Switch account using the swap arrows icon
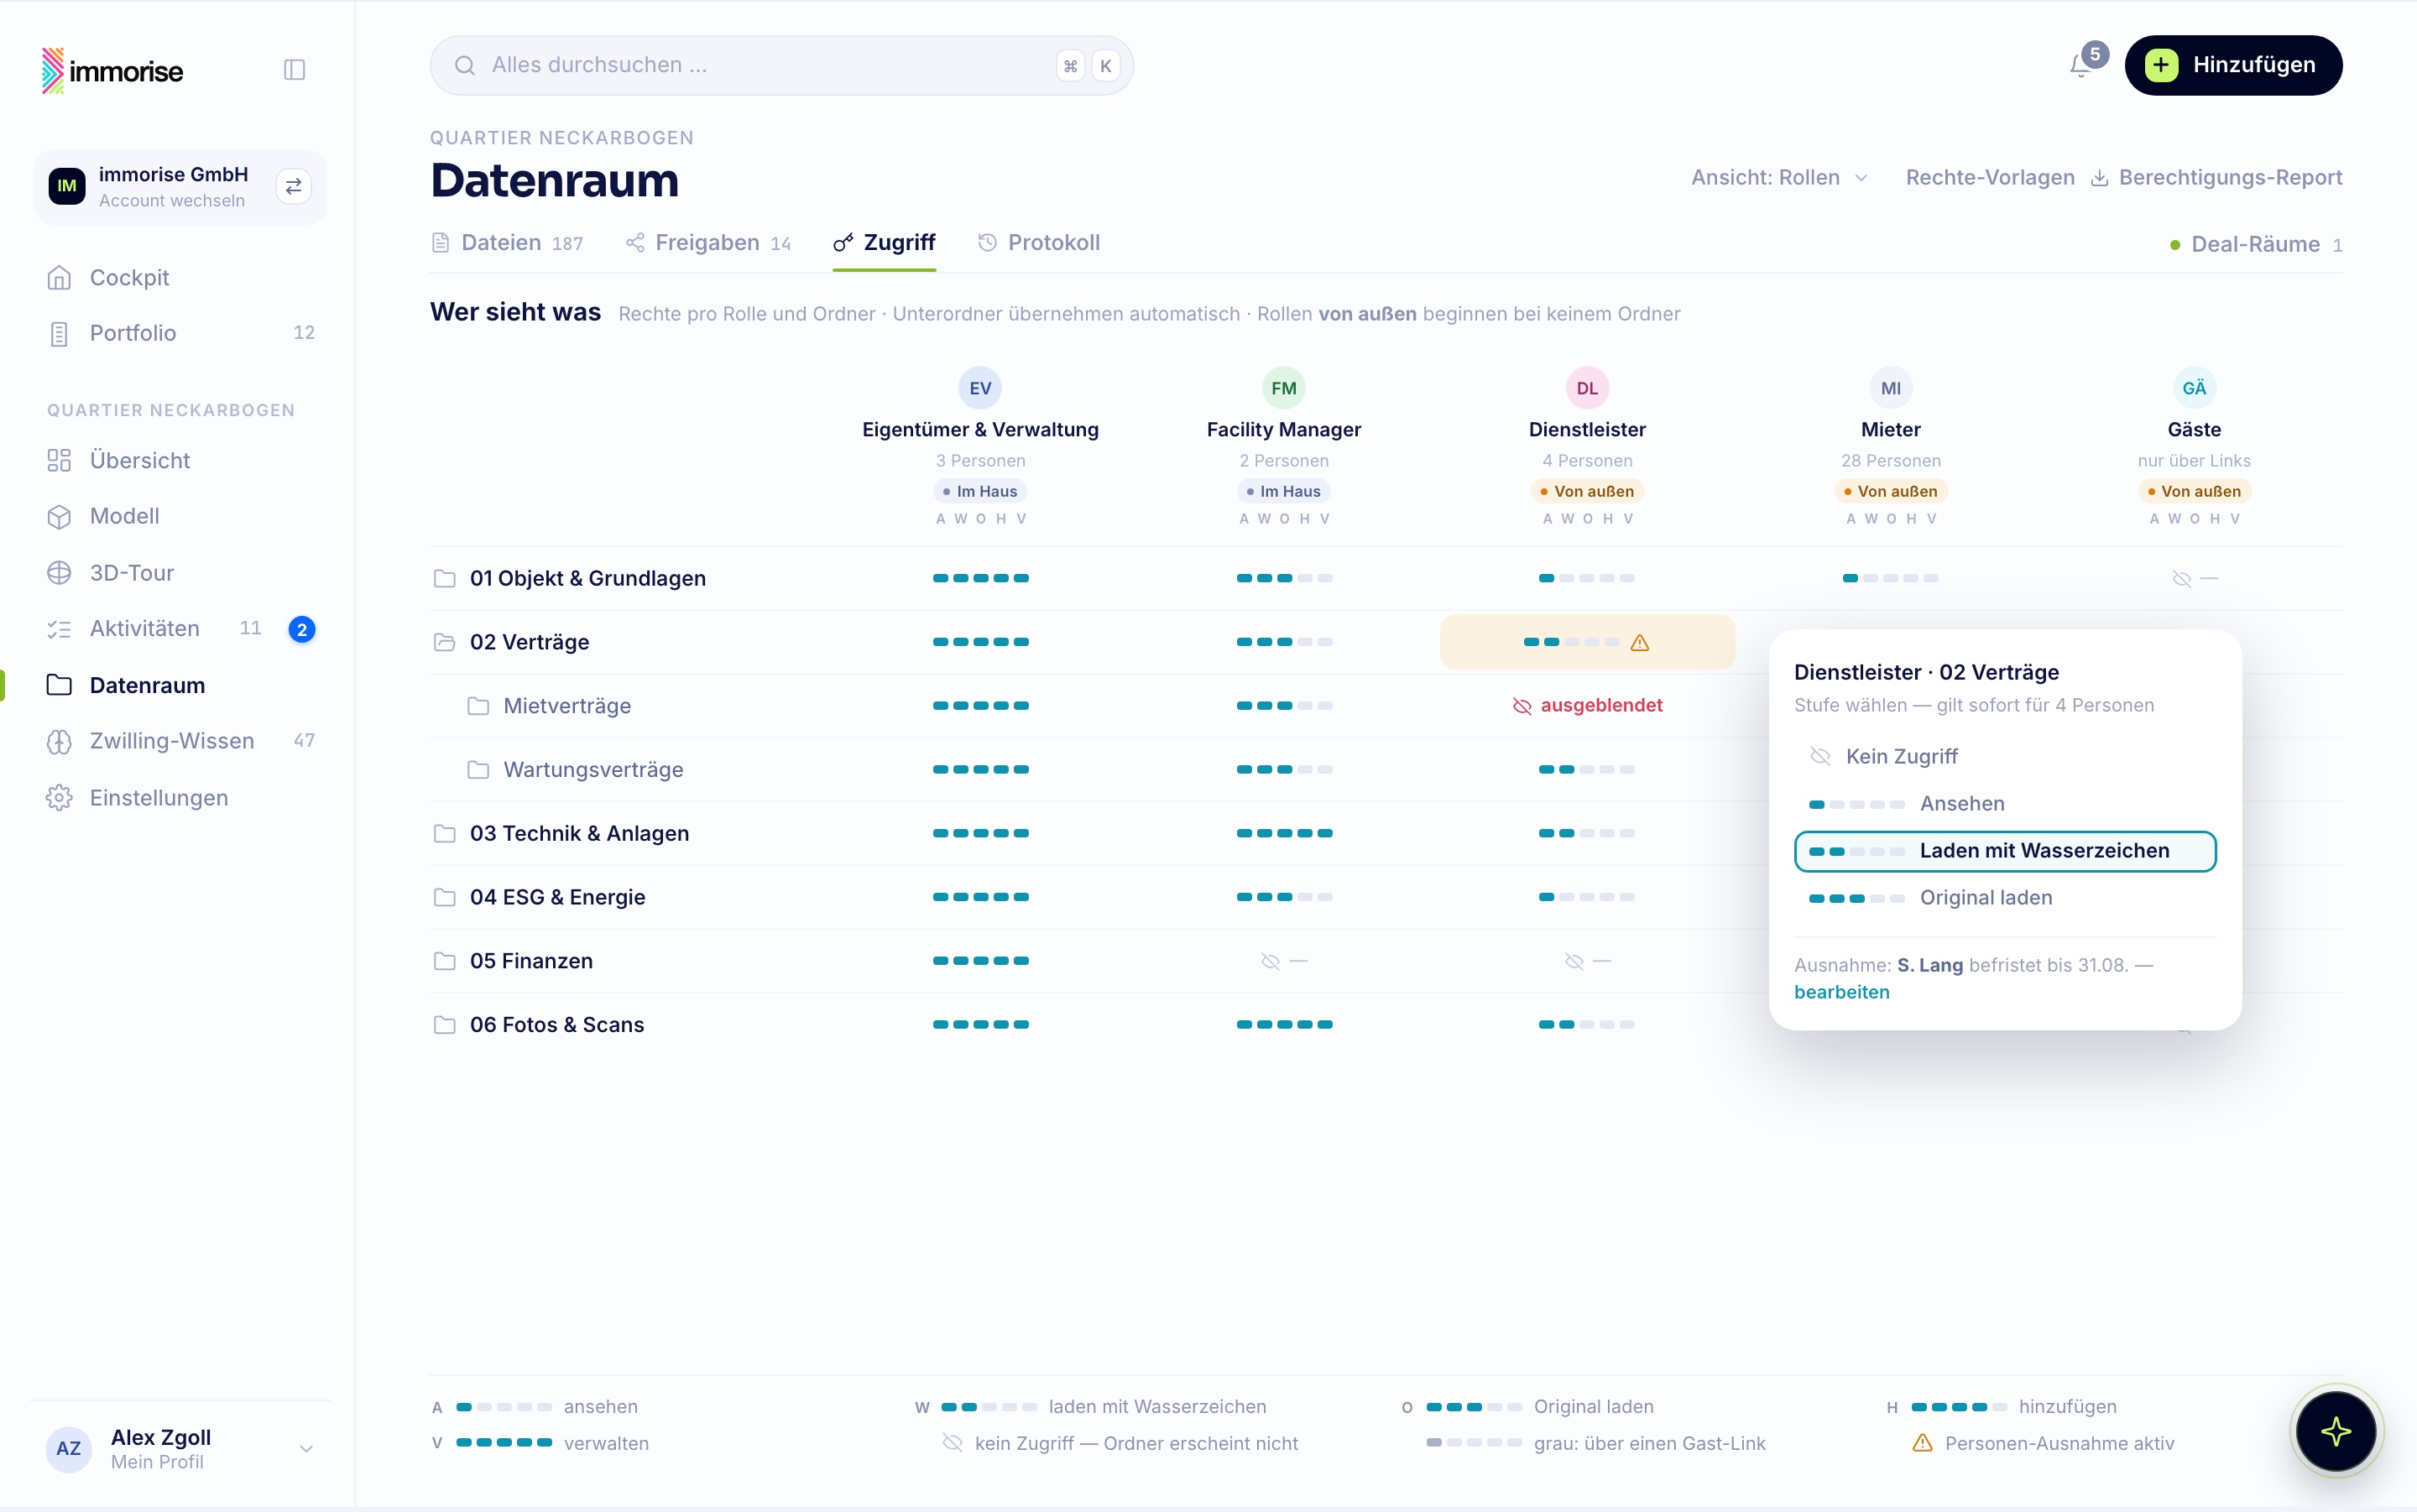2417x1512 pixels. click(x=294, y=187)
